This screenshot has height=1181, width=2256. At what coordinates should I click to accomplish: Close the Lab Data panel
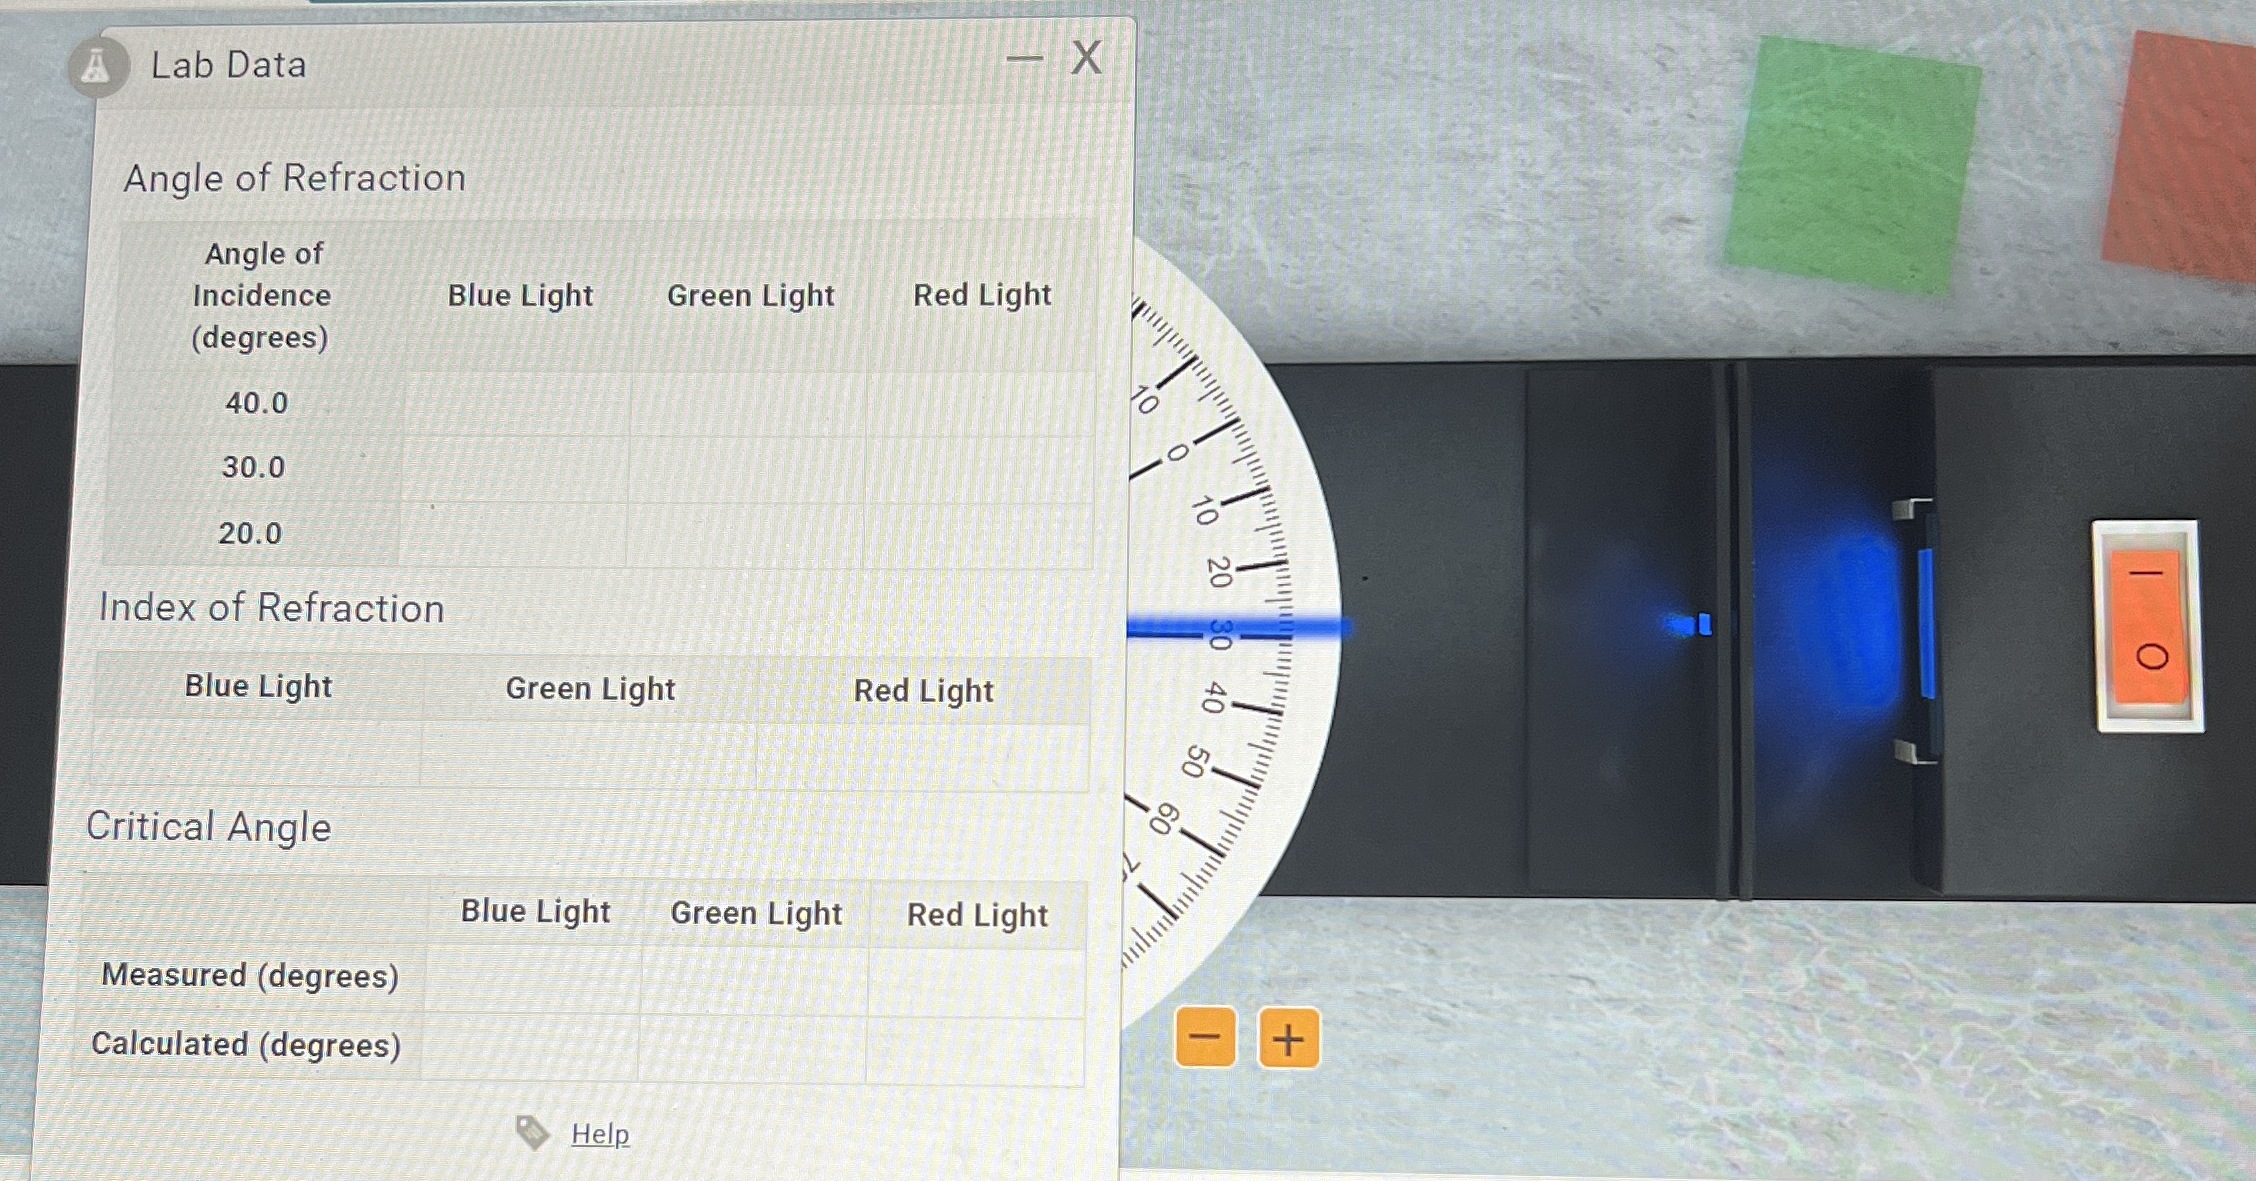1086,58
